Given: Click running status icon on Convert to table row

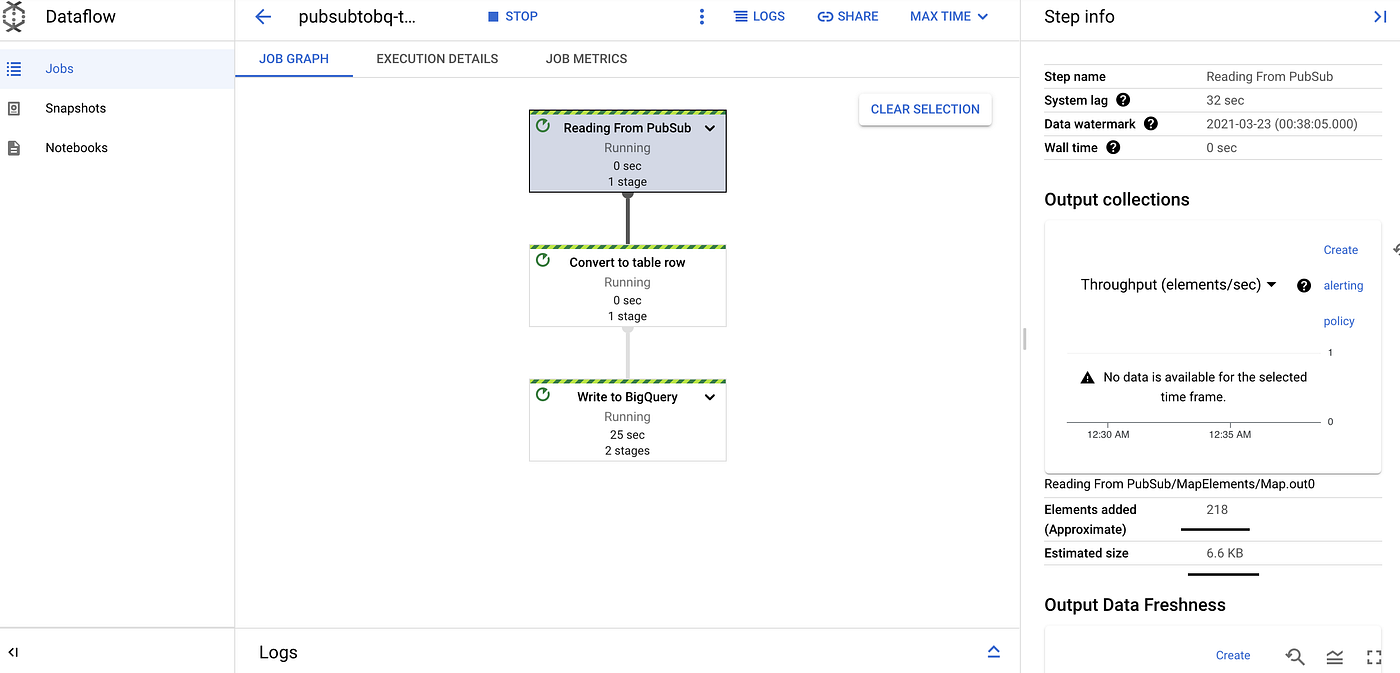Looking at the screenshot, I should tap(543, 260).
